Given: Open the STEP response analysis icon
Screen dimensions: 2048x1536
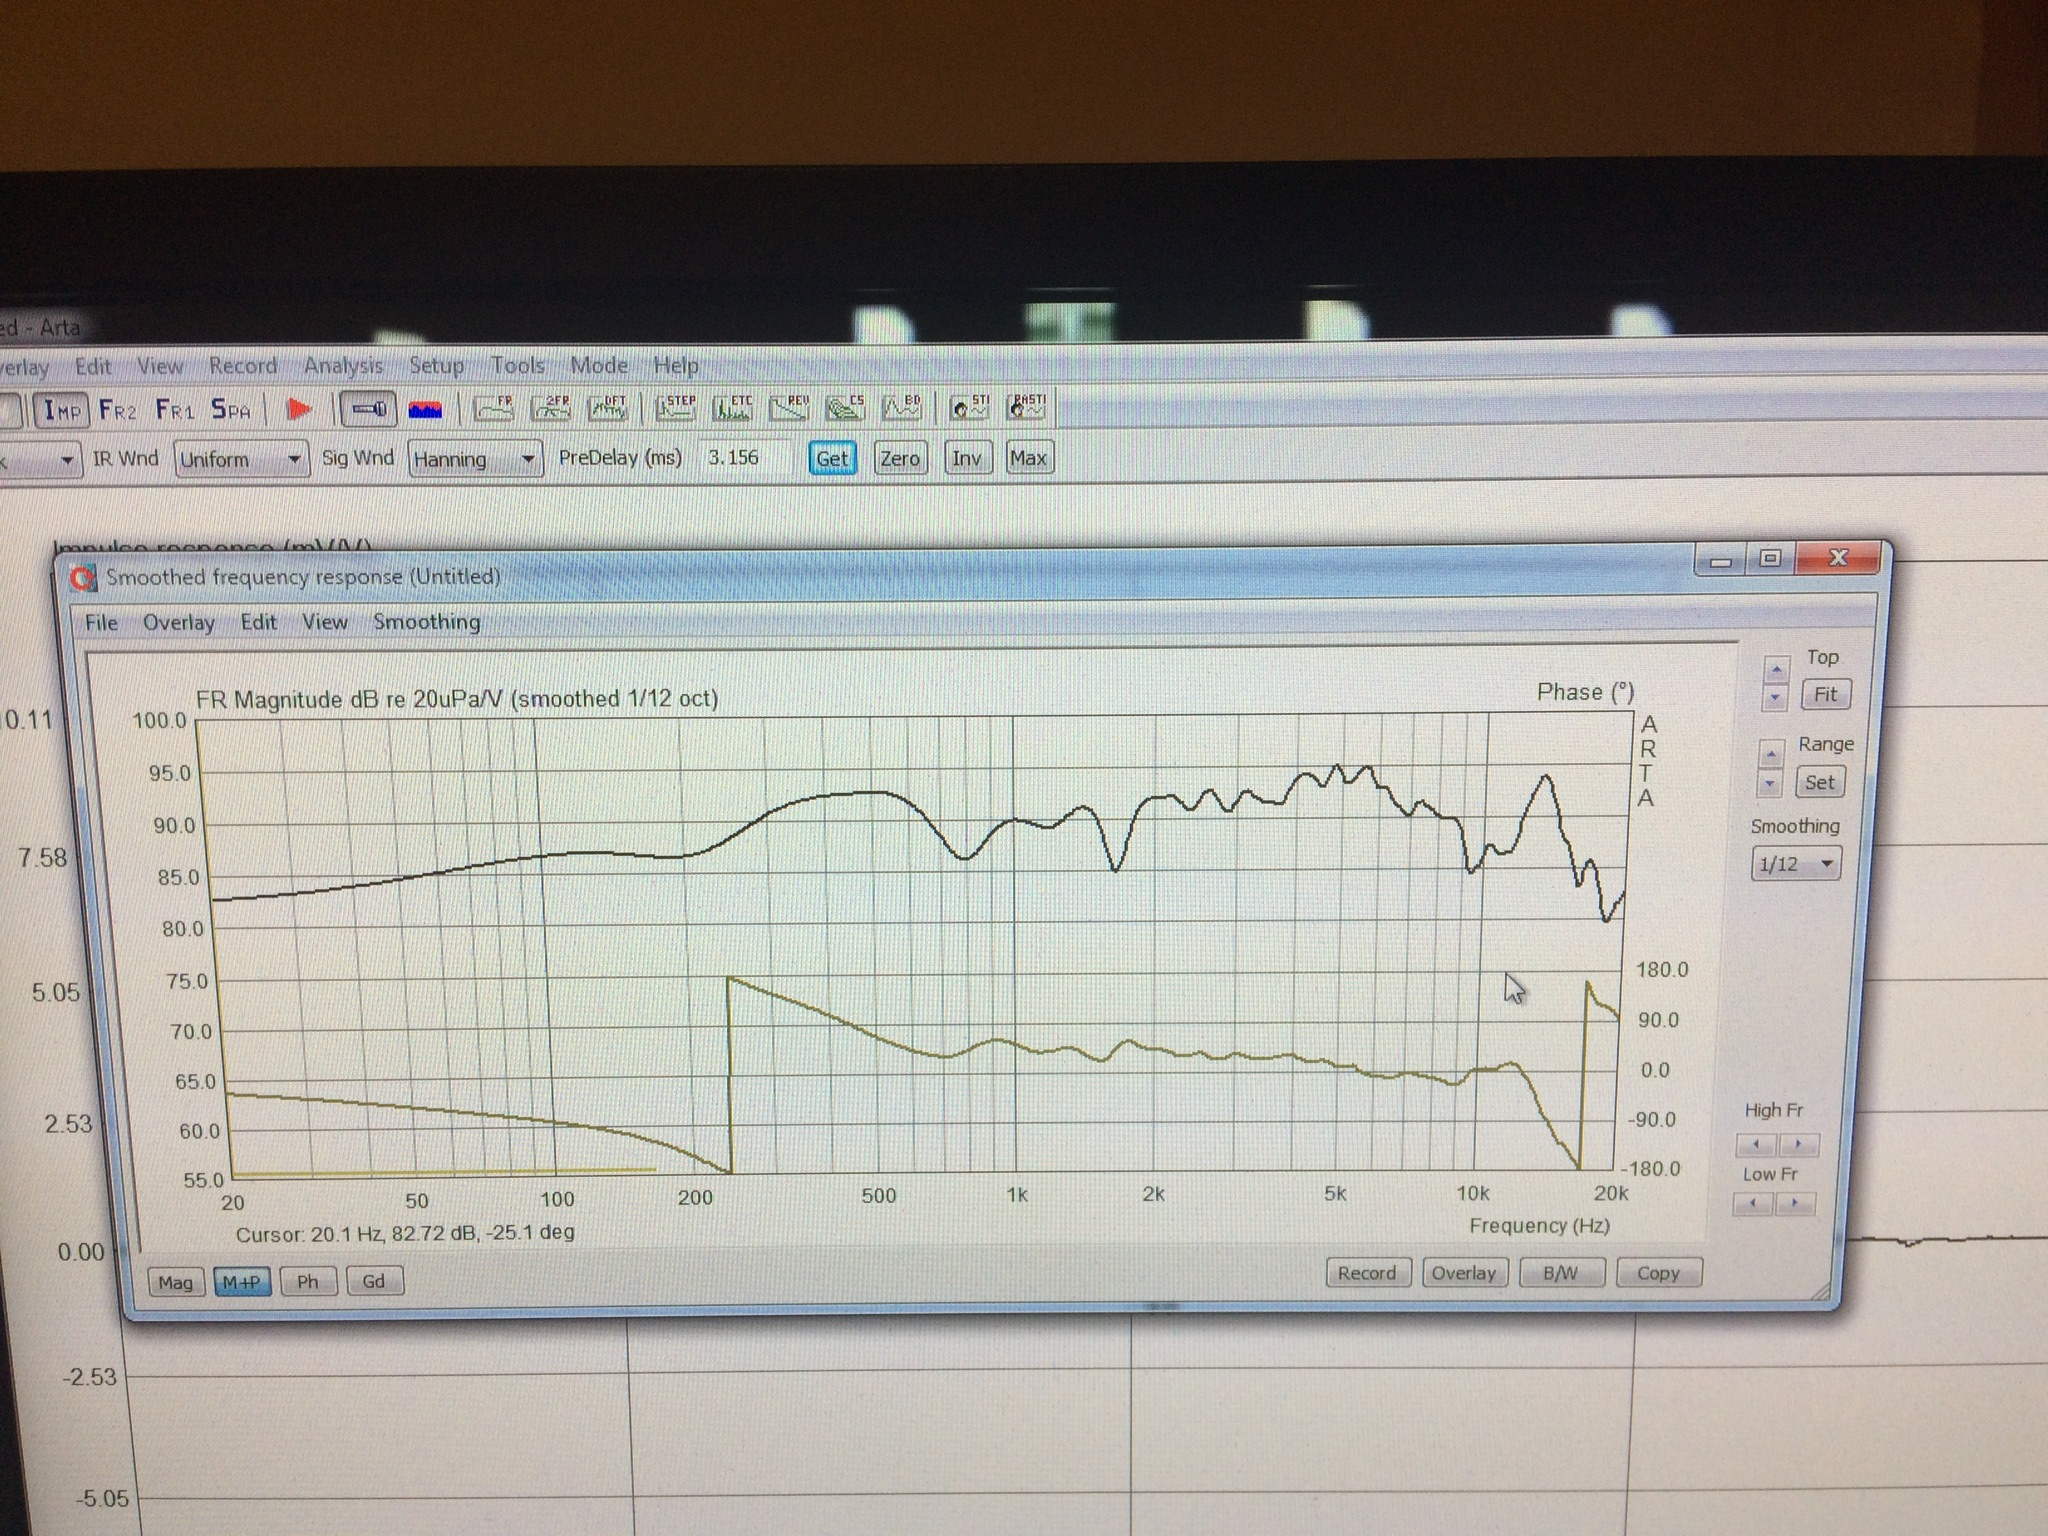Looking at the screenshot, I should coord(675,408).
